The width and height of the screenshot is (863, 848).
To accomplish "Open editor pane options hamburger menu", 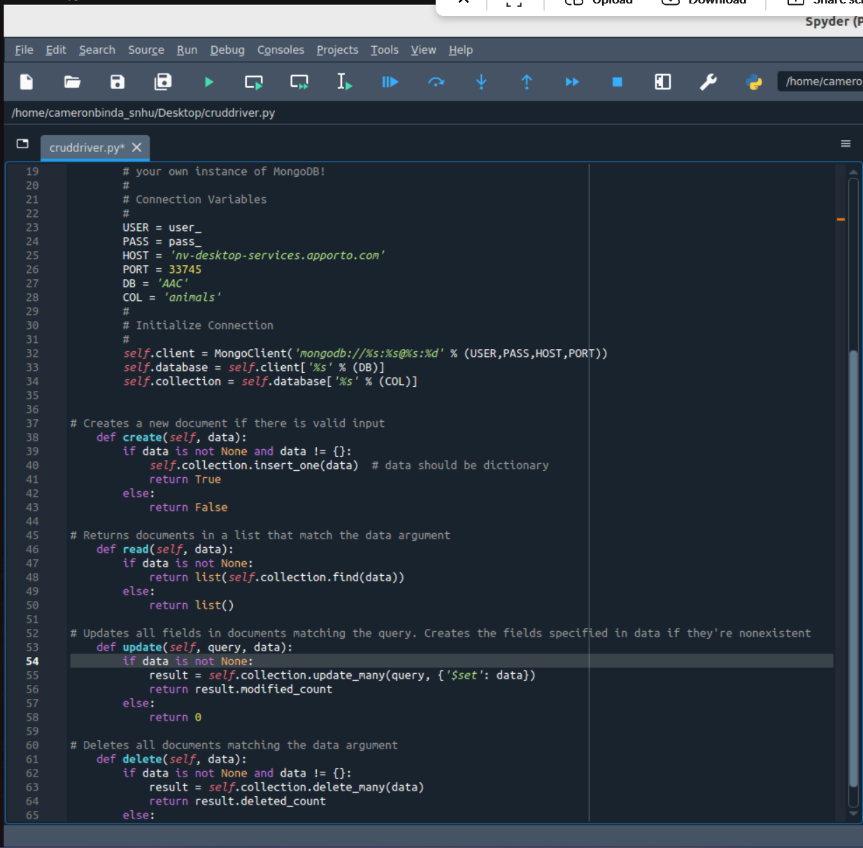I will pyautogui.click(x=846, y=144).
